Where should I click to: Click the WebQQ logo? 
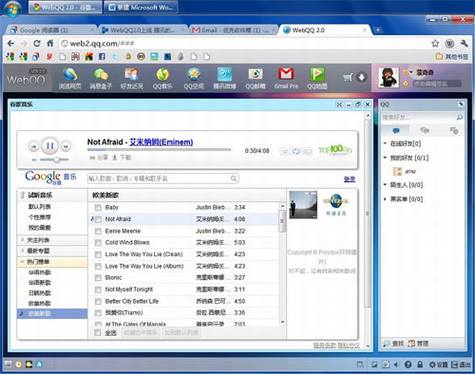tap(26, 78)
